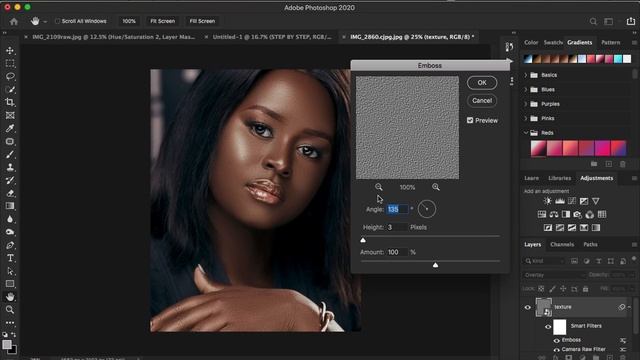
Task: Switch to the Channels tab
Action: pos(562,244)
